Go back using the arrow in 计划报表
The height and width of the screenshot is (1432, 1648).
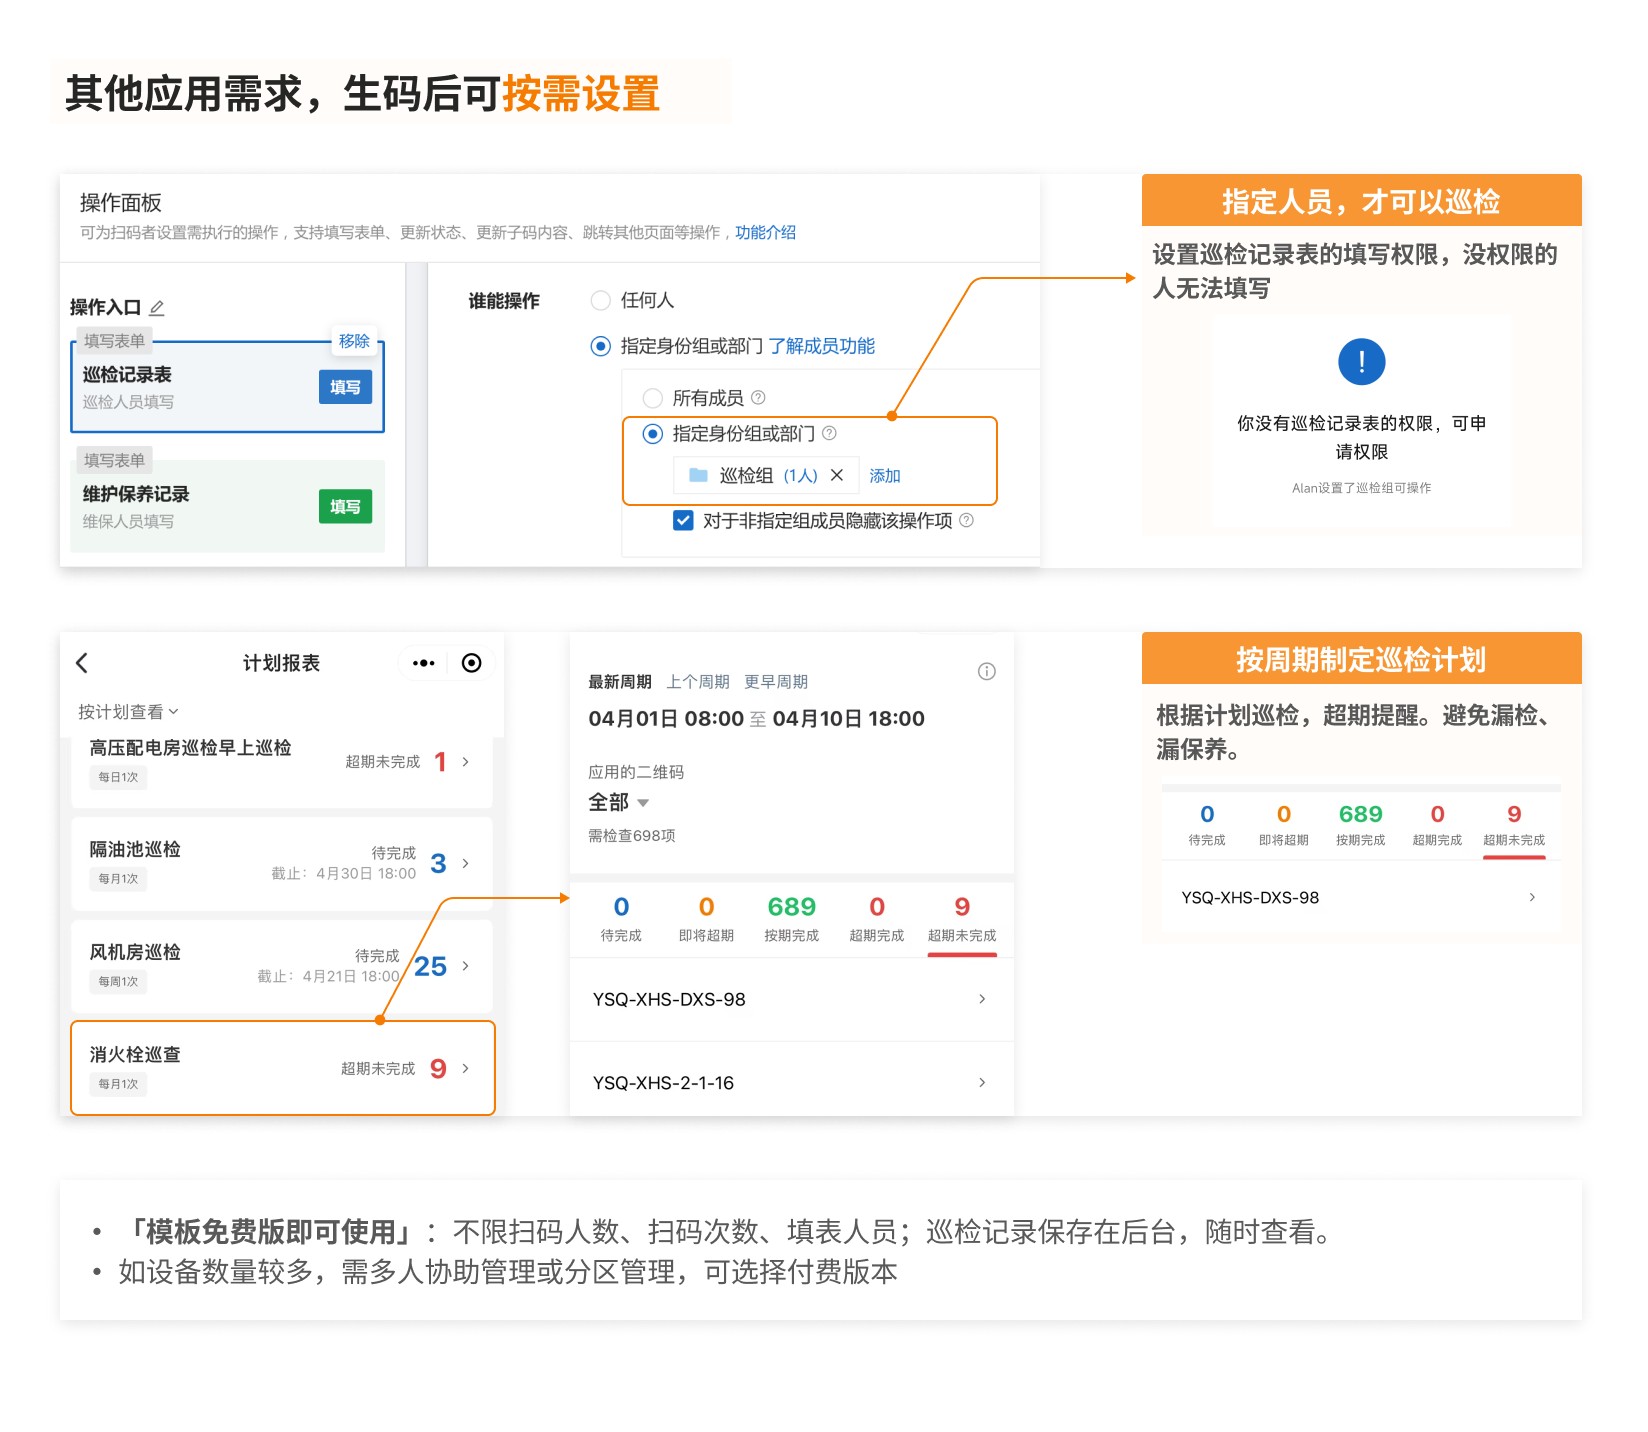pyautogui.click(x=83, y=662)
